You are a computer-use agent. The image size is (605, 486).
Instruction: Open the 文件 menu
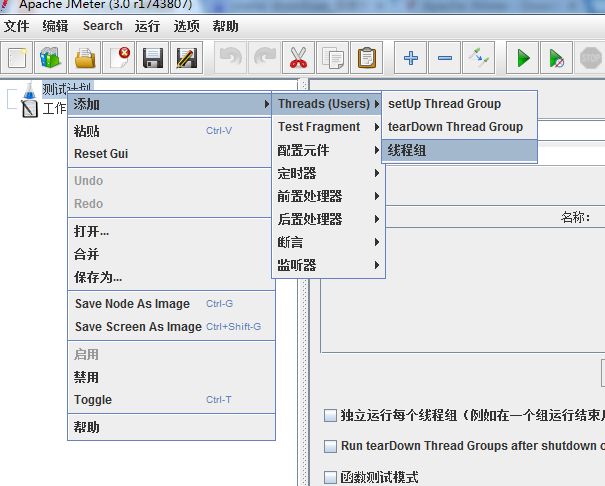pos(17,26)
